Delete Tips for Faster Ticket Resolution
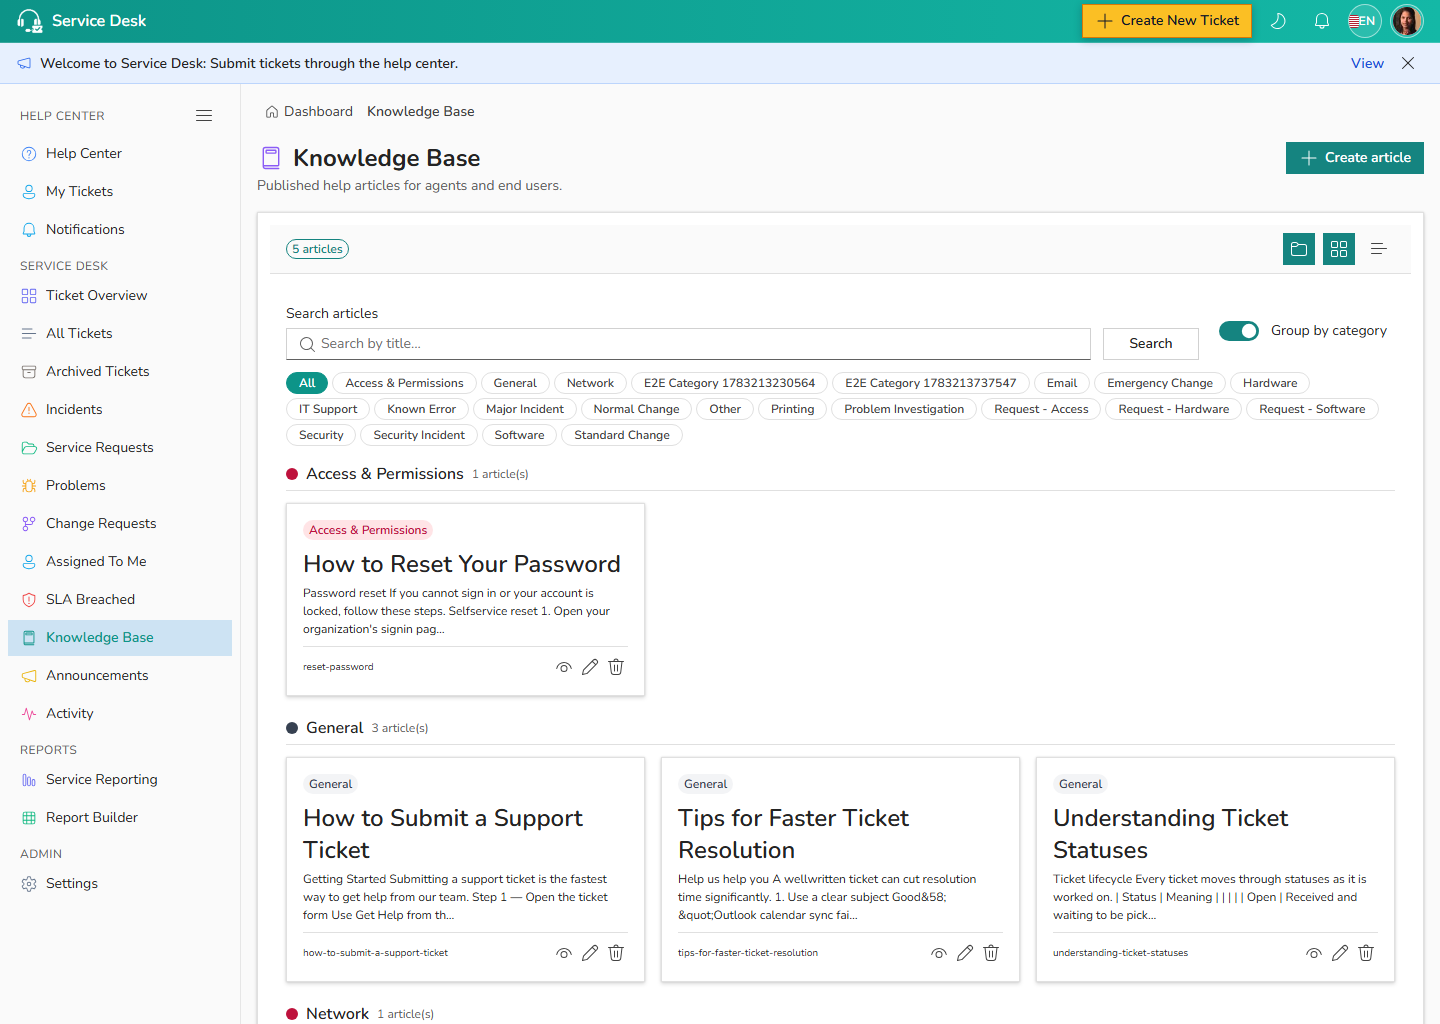Image resolution: width=1440 pixels, height=1024 pixels. [x=991, y=953]
